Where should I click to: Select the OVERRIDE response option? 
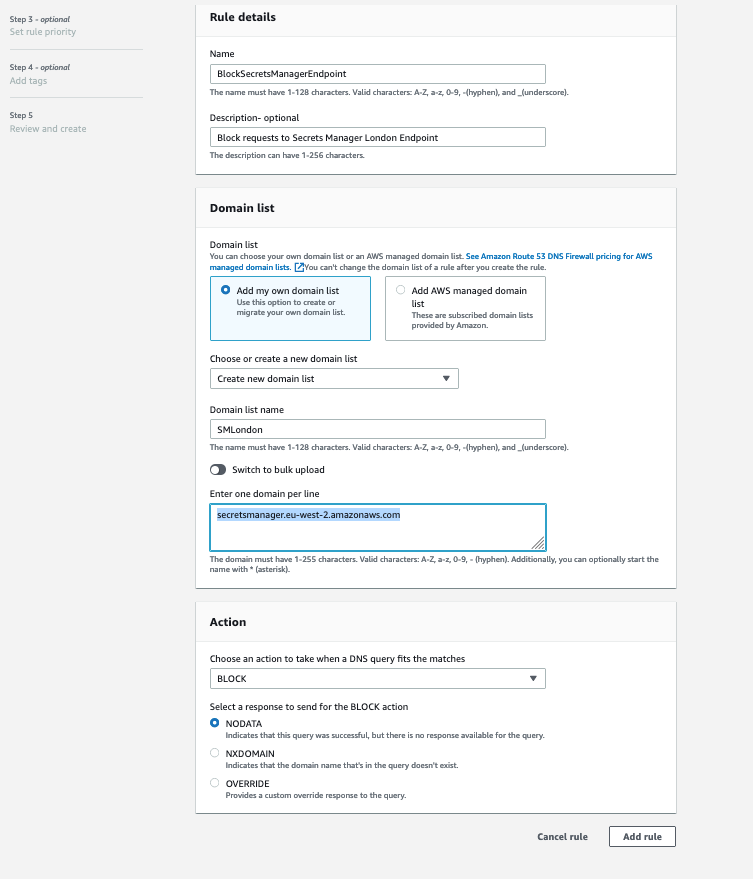214,783
